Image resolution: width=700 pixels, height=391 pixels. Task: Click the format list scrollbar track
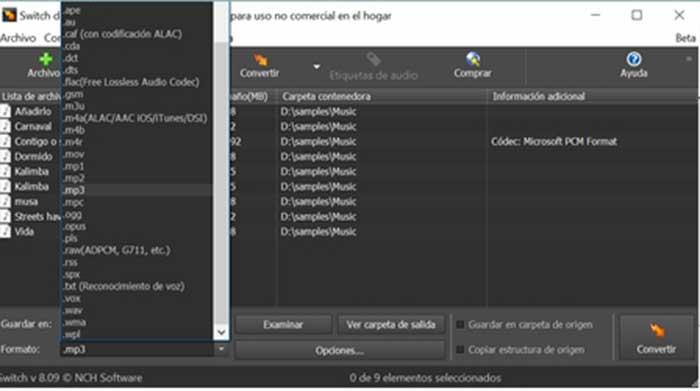pos(221,183)
